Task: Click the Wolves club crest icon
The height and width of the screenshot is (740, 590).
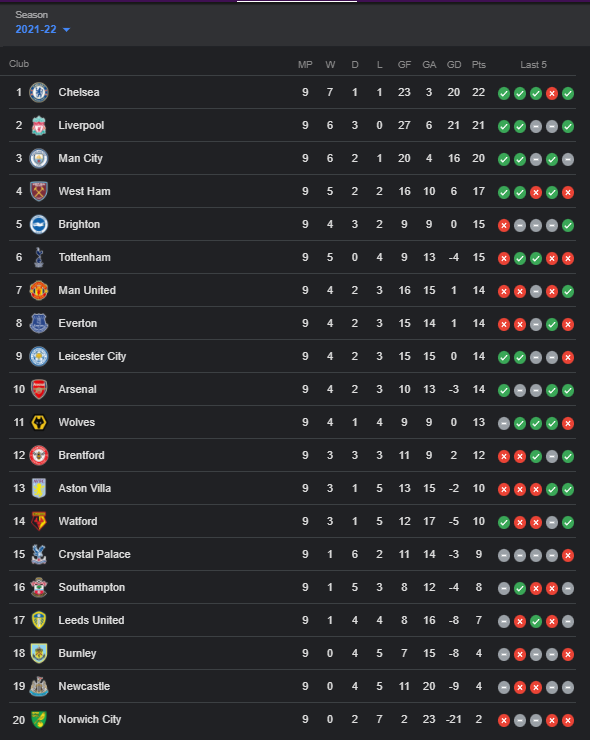Action: [x=39, y=422]
